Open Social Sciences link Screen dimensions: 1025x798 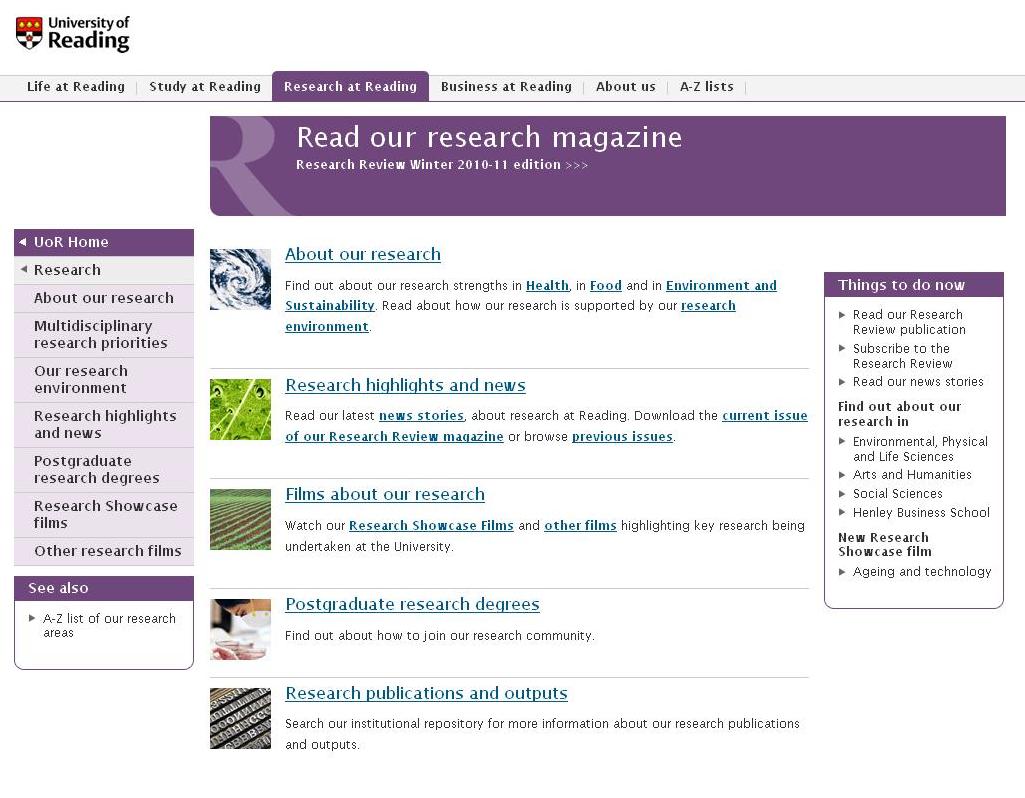[898, 494]
